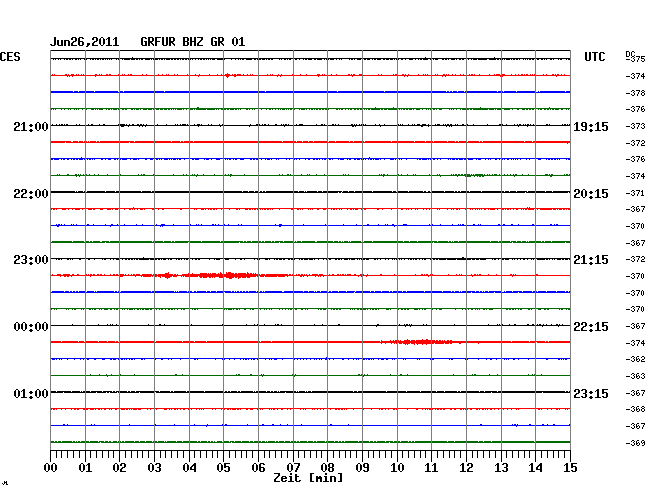Screen dimensions: 650x494
Task: Click the DC offset value '-362'
Action: click(635, 359)
